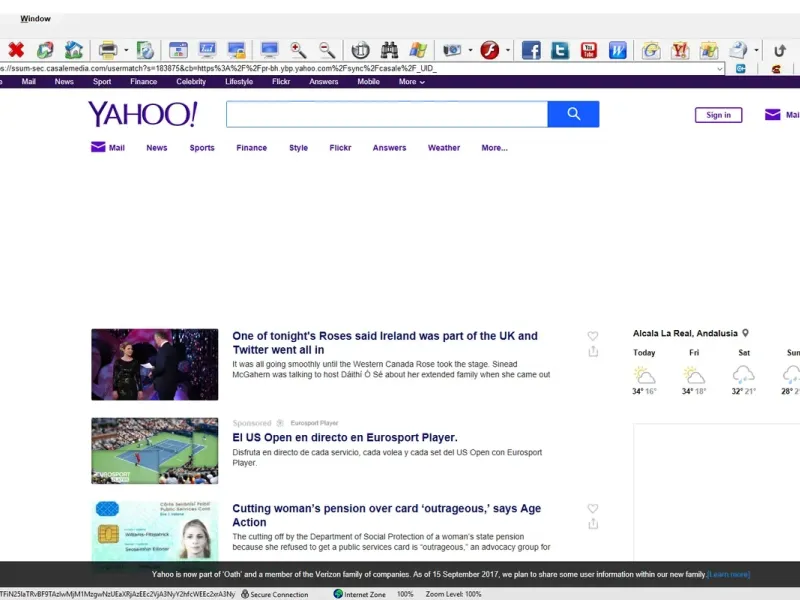This screenshot has width=800, height=600.
Task: Click the binoculars find icon
Action: 389,50
